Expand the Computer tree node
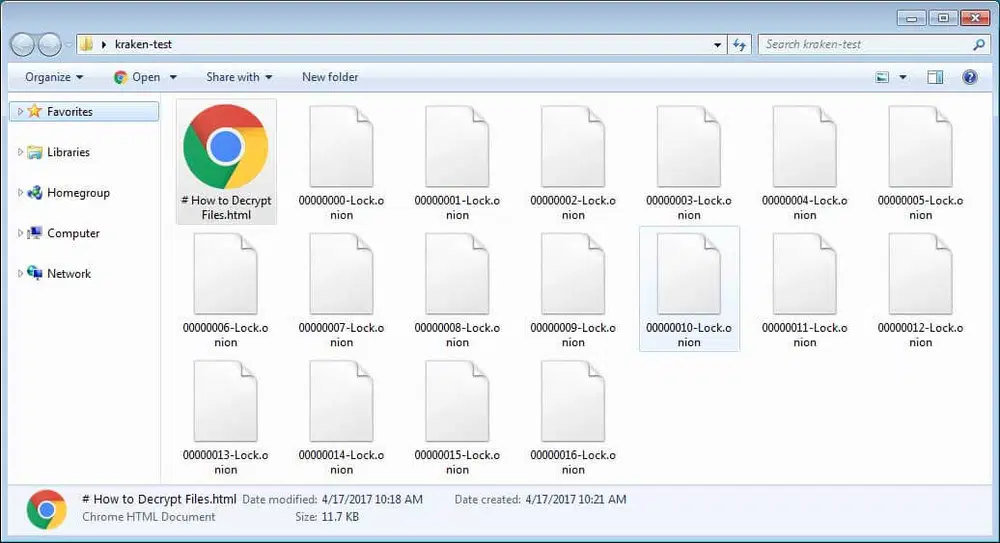The image size is (1000, 543). click(x=20, y=234)
